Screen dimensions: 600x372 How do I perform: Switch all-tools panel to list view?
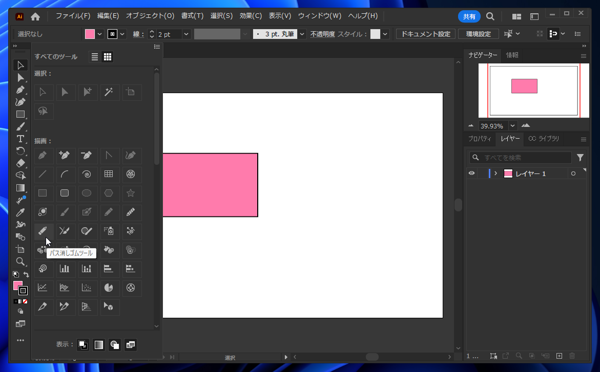(95, 57)
